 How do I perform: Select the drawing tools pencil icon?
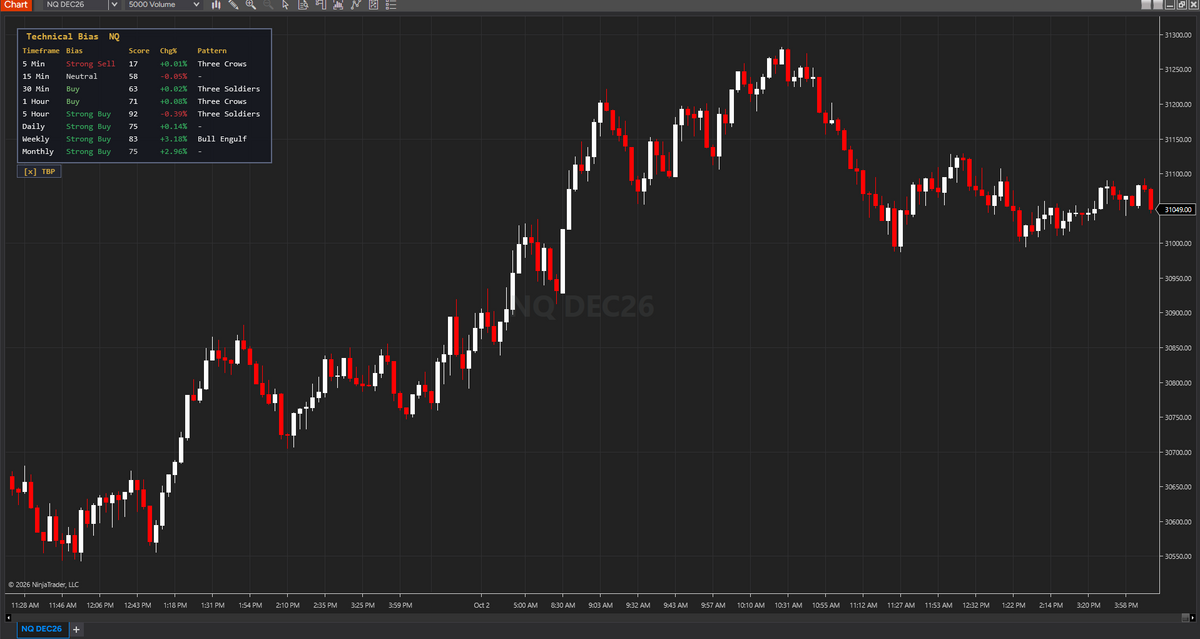click(233, 5)
